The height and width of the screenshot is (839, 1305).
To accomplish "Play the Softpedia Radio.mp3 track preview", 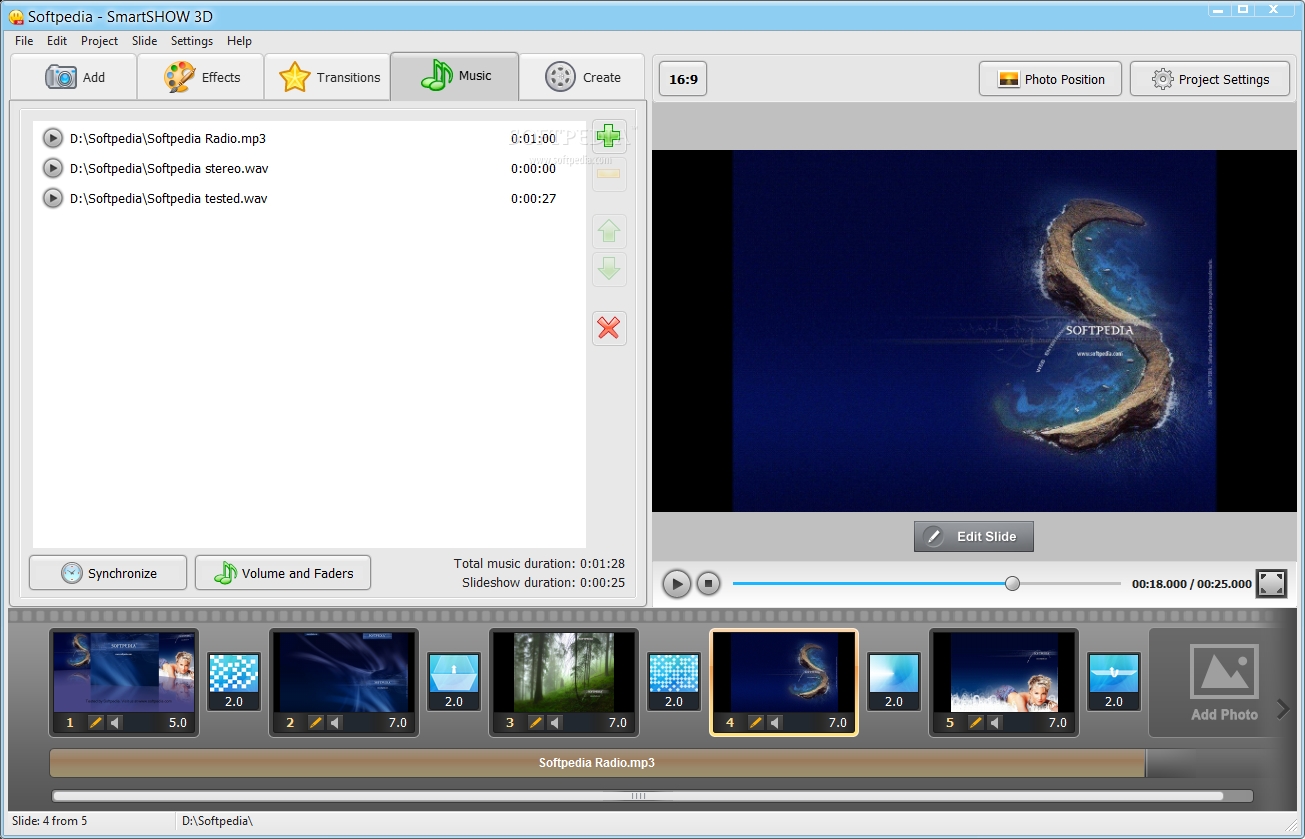I will (53, 138).
